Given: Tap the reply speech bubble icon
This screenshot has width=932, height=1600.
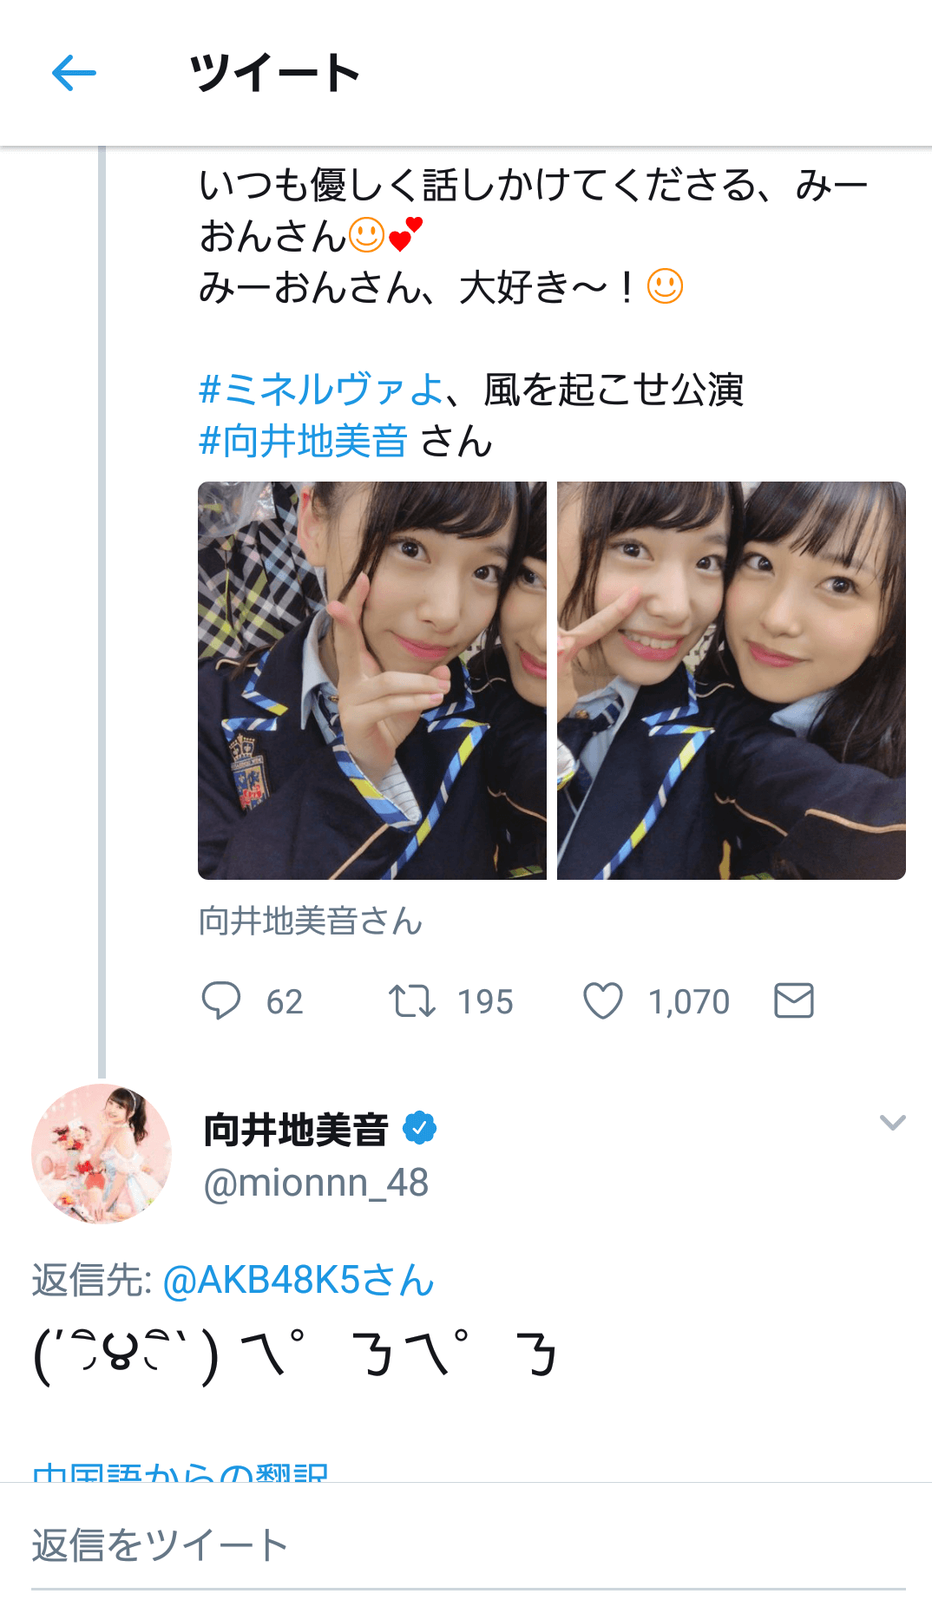Looking at the screenshot, I should pyautogui.click(x=221, y=1000).
